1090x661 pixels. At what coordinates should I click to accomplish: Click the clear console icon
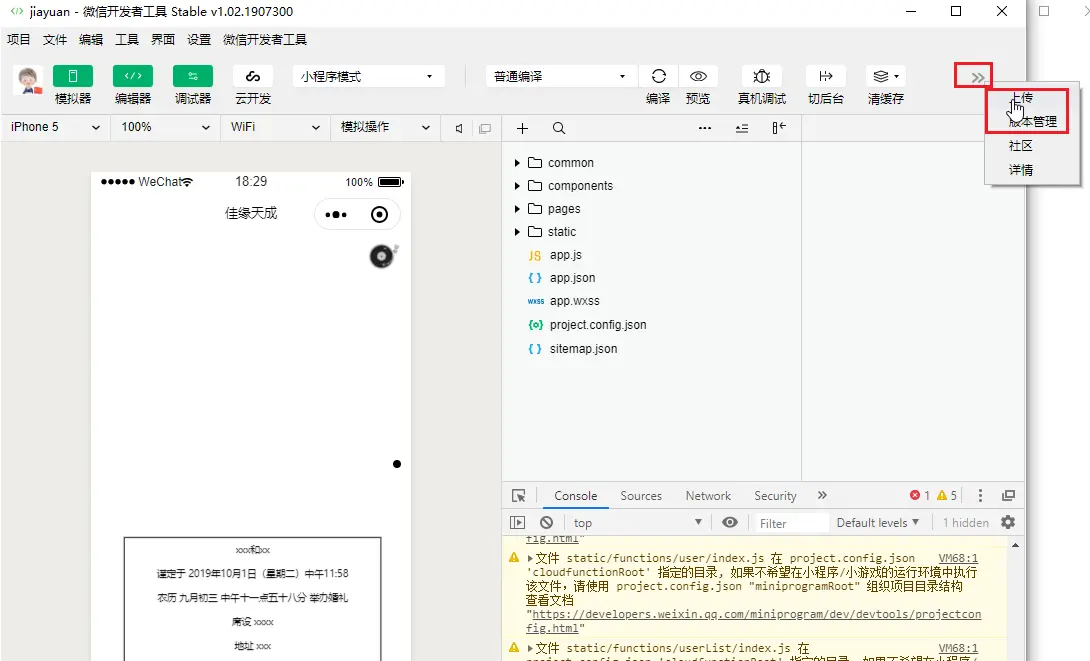[546, 523]
